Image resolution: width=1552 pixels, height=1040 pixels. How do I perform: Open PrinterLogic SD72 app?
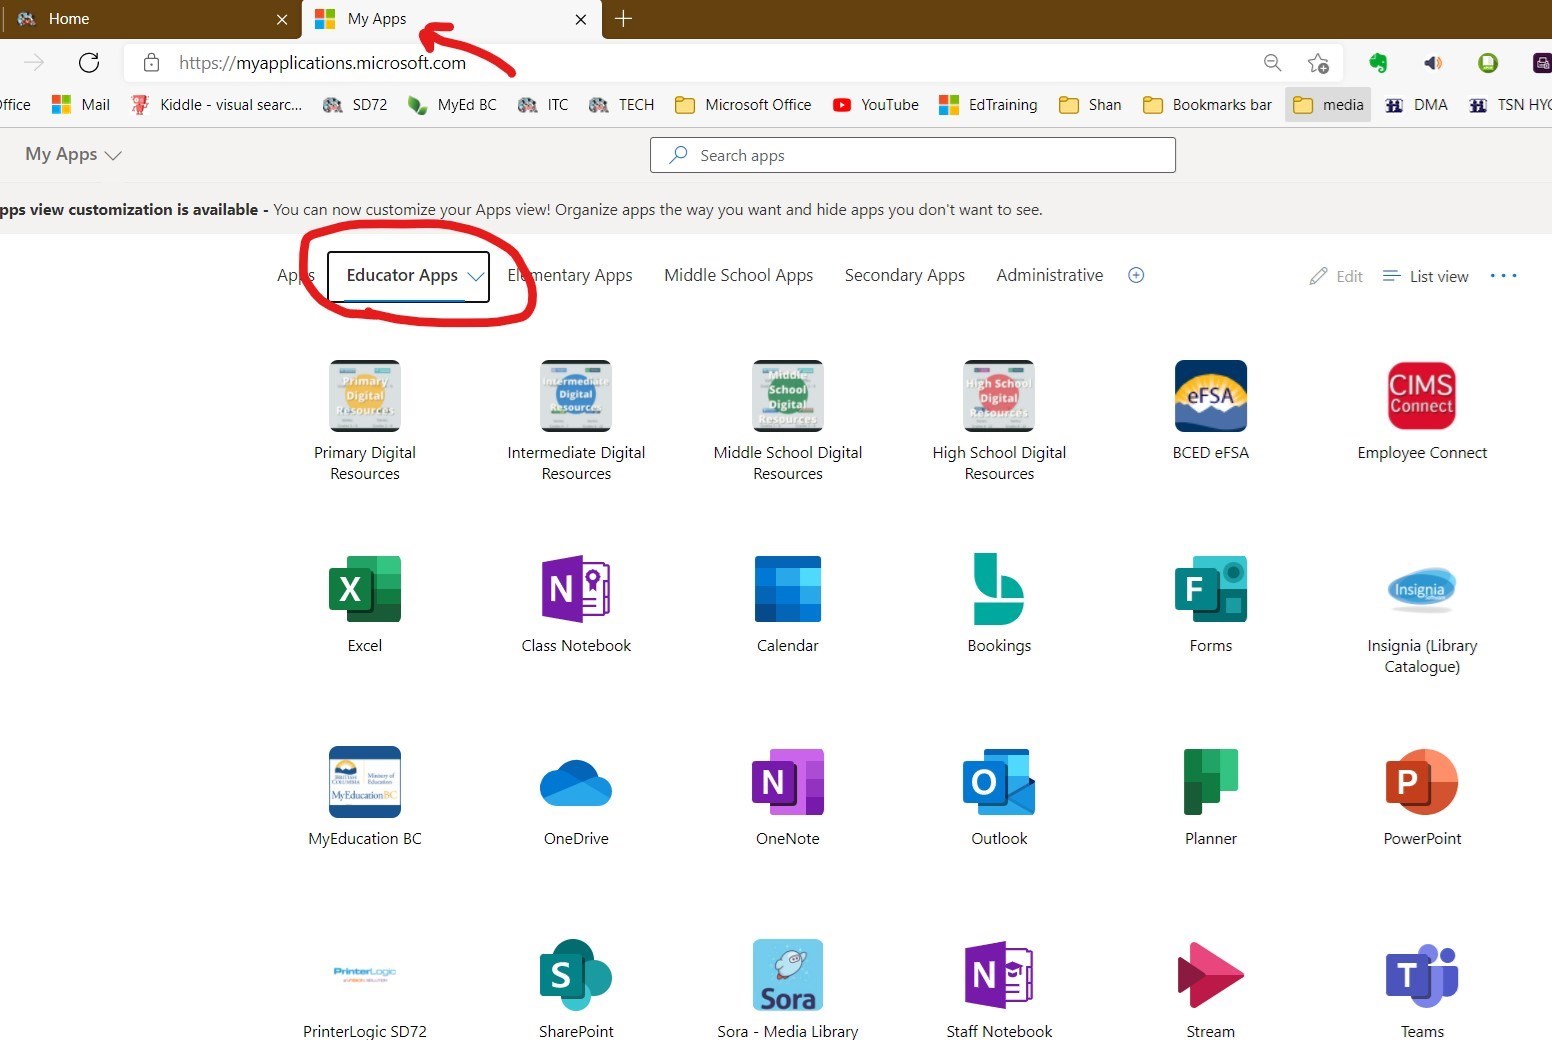click(x=364, y=973)
